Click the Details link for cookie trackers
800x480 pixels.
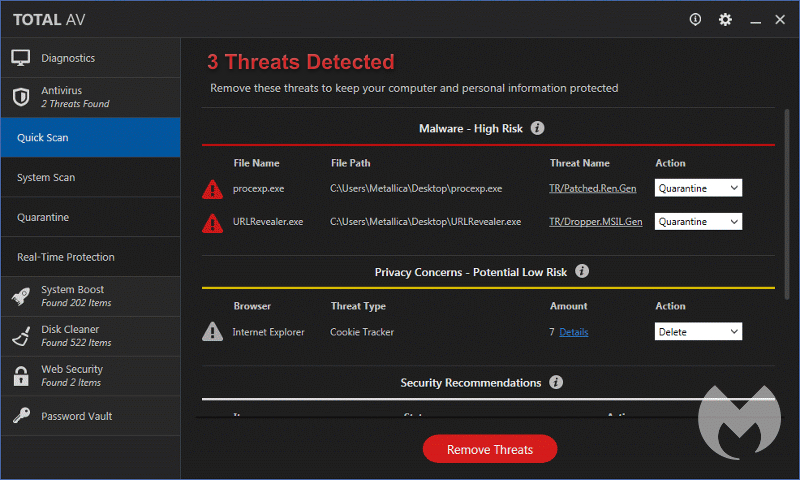coord(573,332)
